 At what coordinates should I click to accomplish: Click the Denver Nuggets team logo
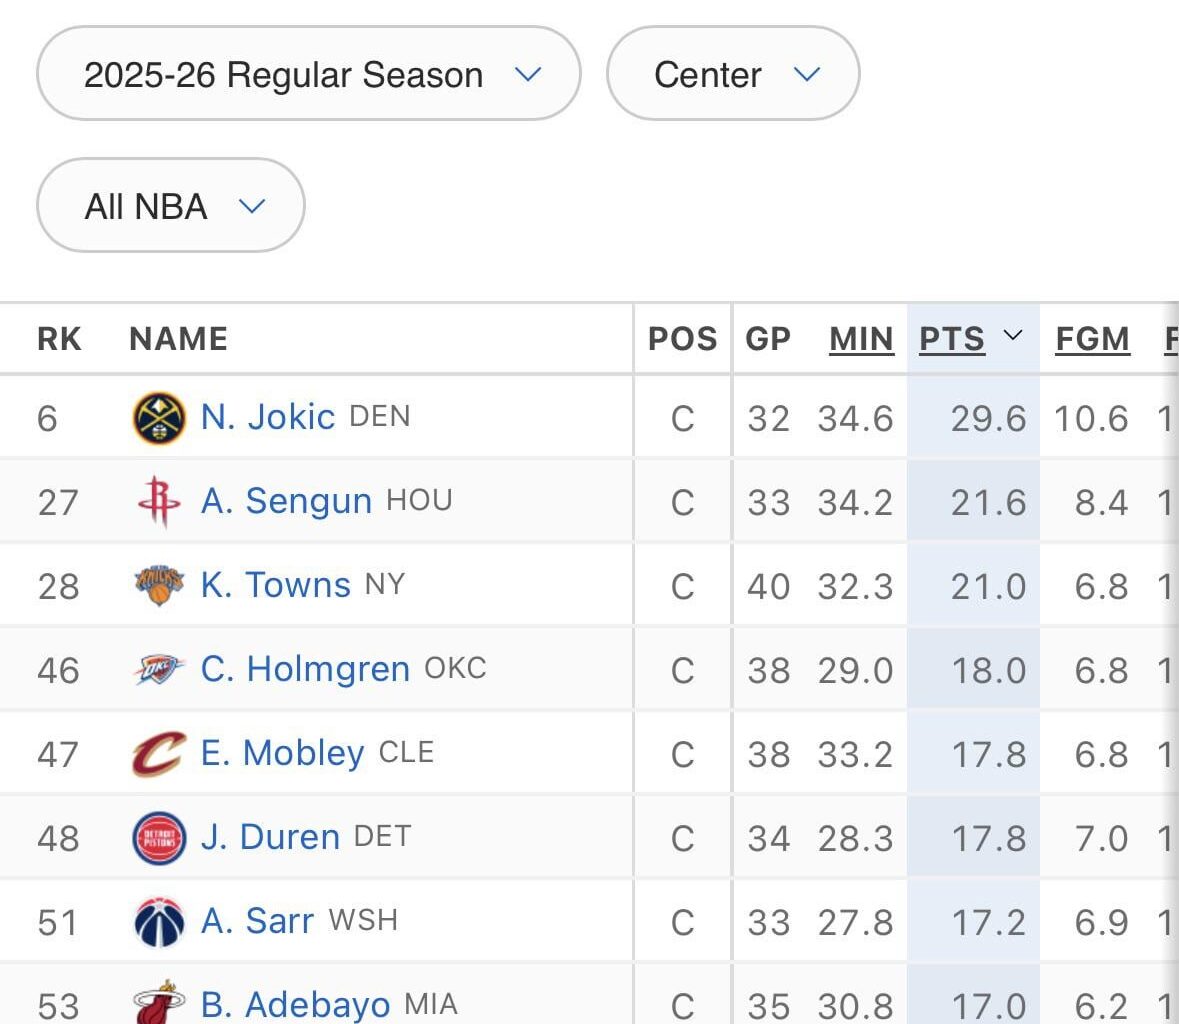159,418
